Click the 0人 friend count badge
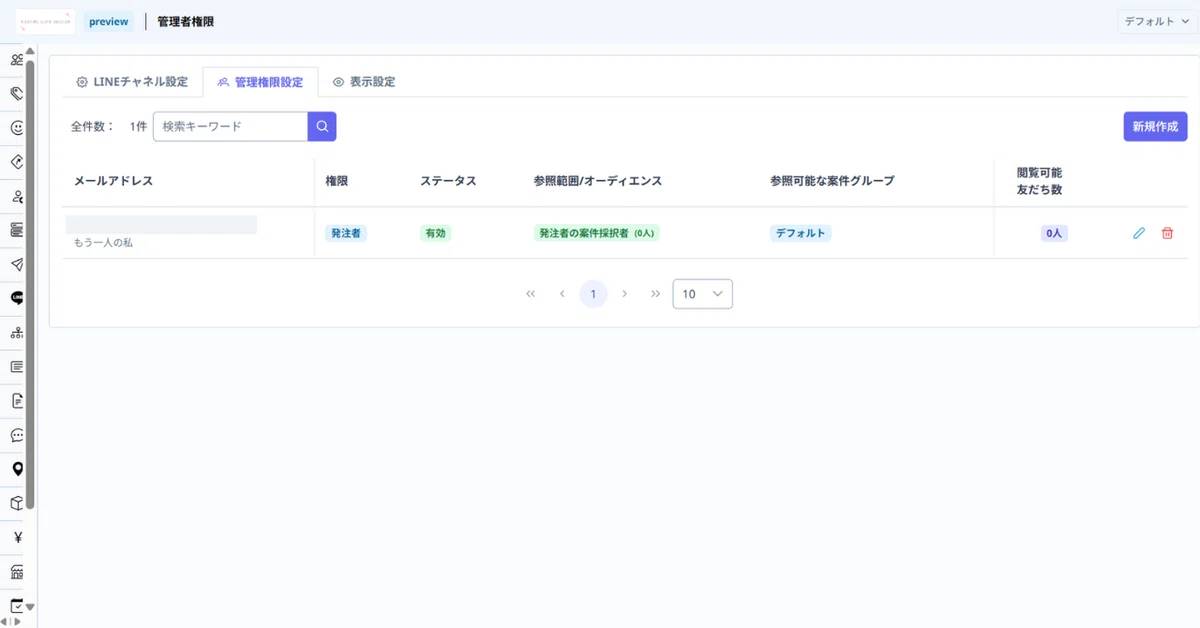The width and height of the screenshot is (1200, 628). coord(1054,233)
